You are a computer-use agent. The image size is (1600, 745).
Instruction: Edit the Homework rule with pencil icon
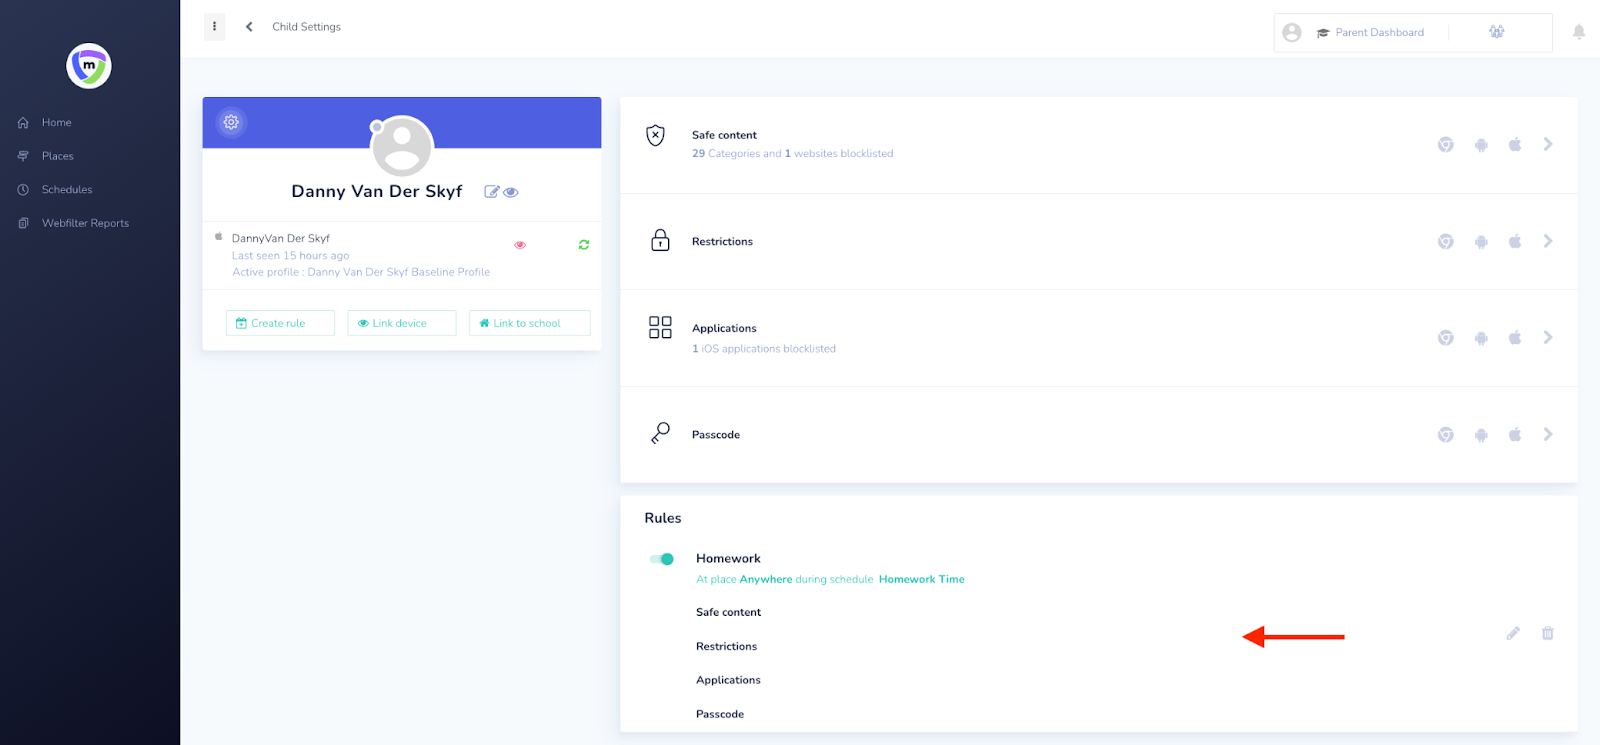1513,633
